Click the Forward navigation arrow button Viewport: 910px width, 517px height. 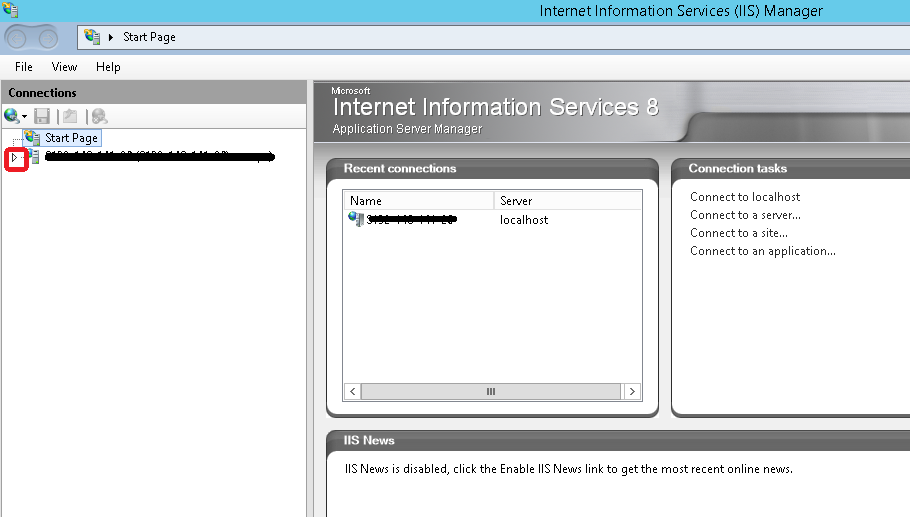48,38
